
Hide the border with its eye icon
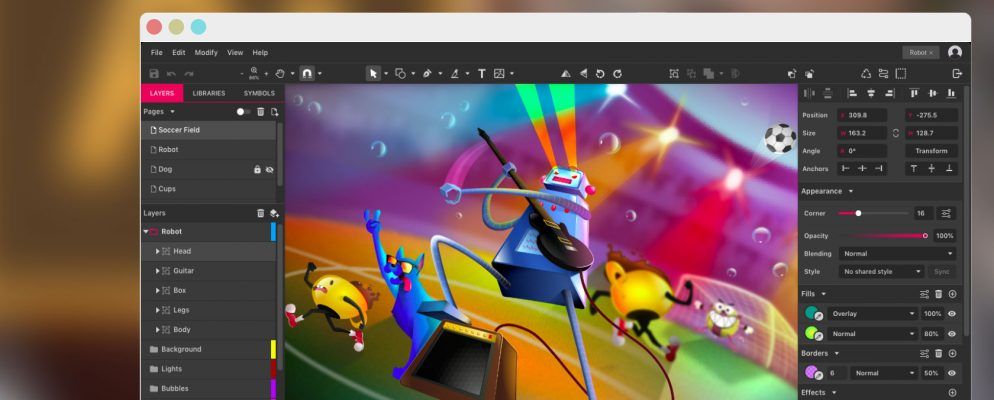pyautogui.click(x=952, y=373)
